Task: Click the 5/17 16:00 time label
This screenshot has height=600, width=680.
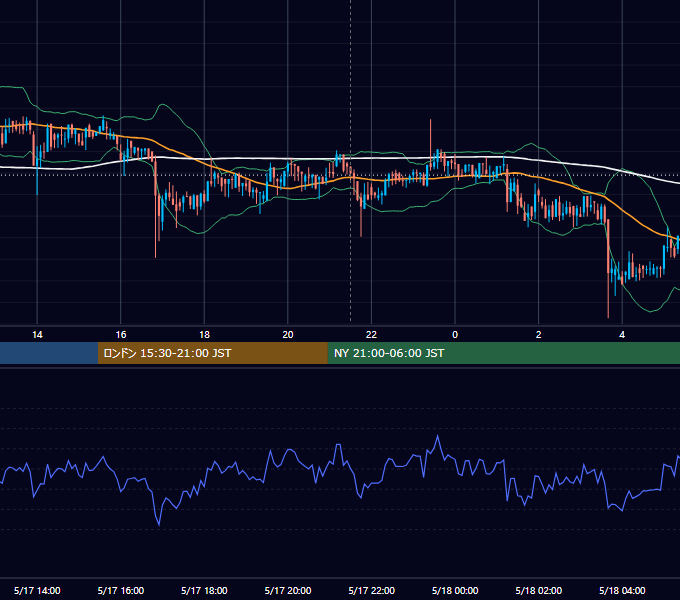Action: coord(121,590)
